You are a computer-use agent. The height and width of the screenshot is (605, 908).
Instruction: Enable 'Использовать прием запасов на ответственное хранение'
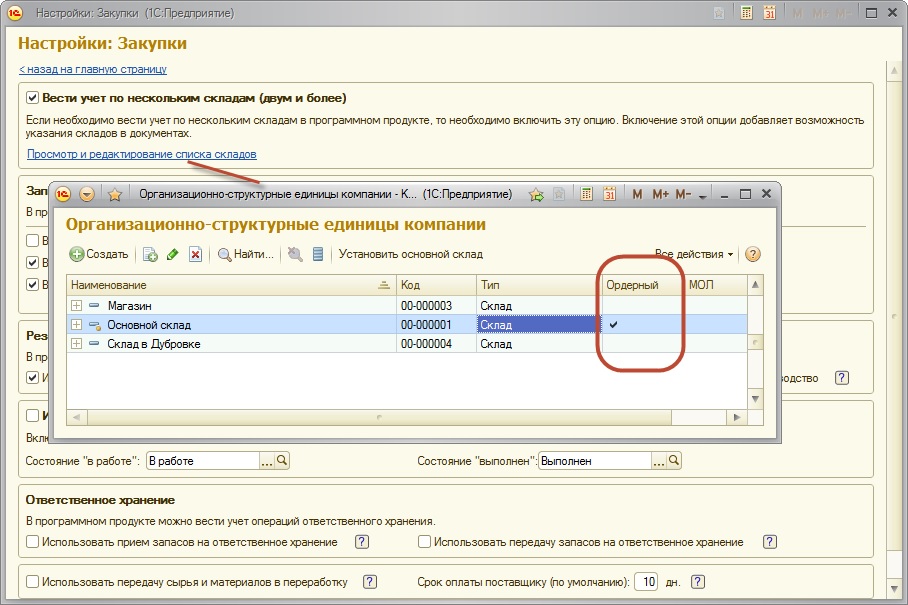33,542
